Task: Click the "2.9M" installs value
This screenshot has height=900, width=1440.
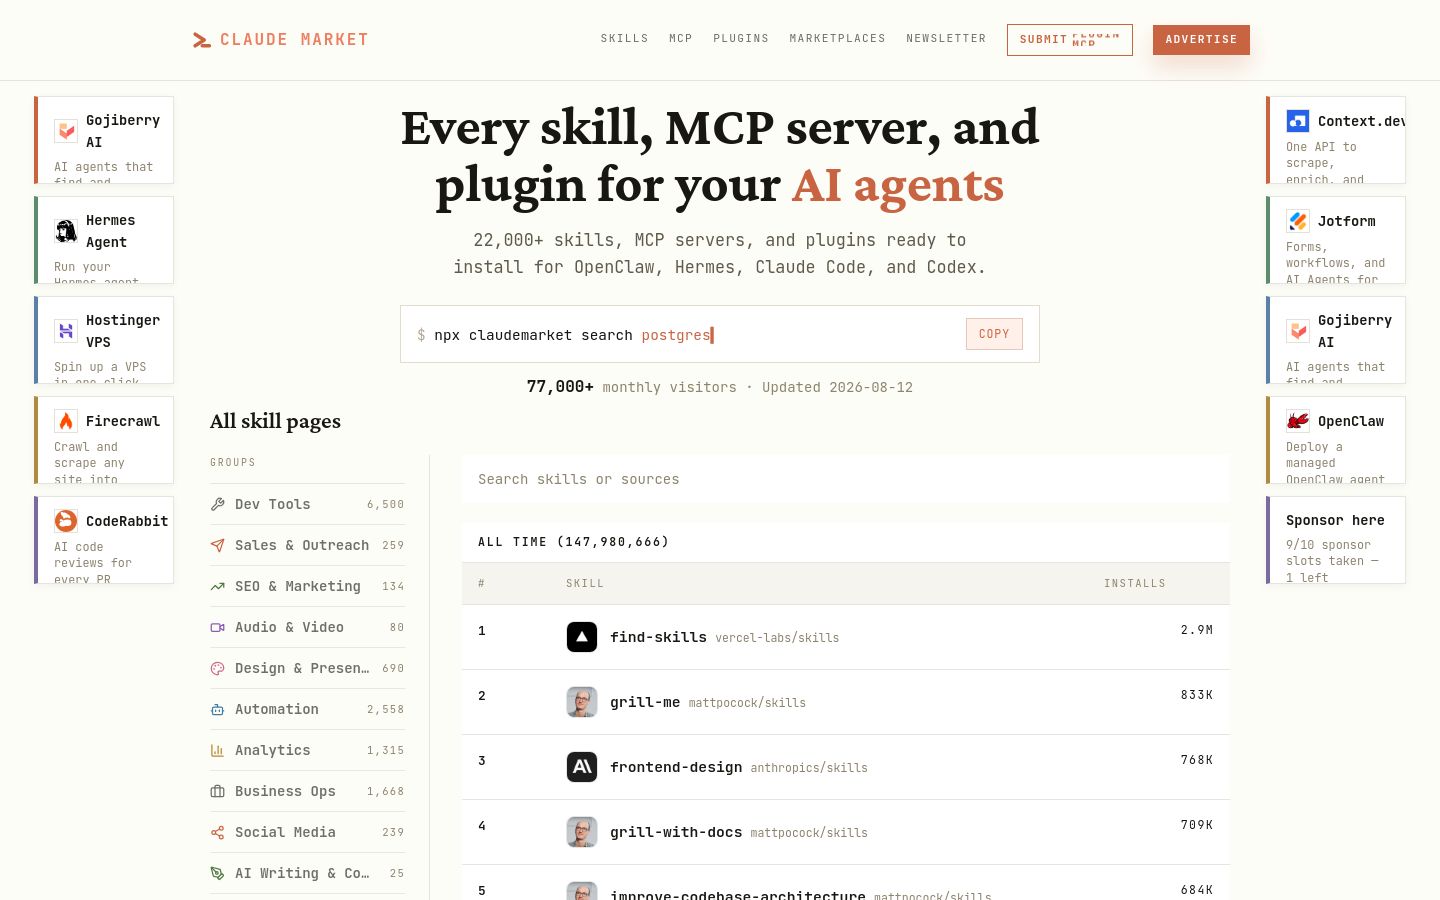Action: coord(1197,630)
